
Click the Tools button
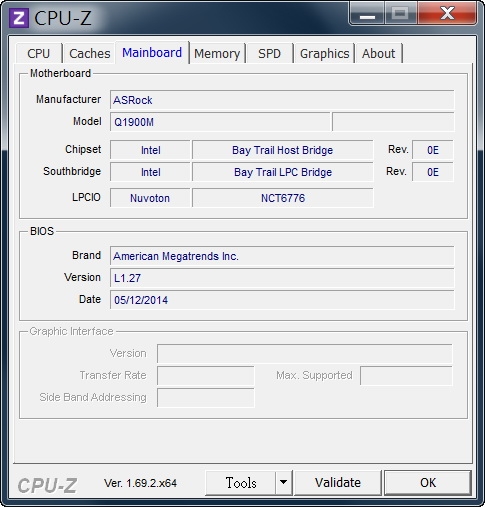(241, 483)
